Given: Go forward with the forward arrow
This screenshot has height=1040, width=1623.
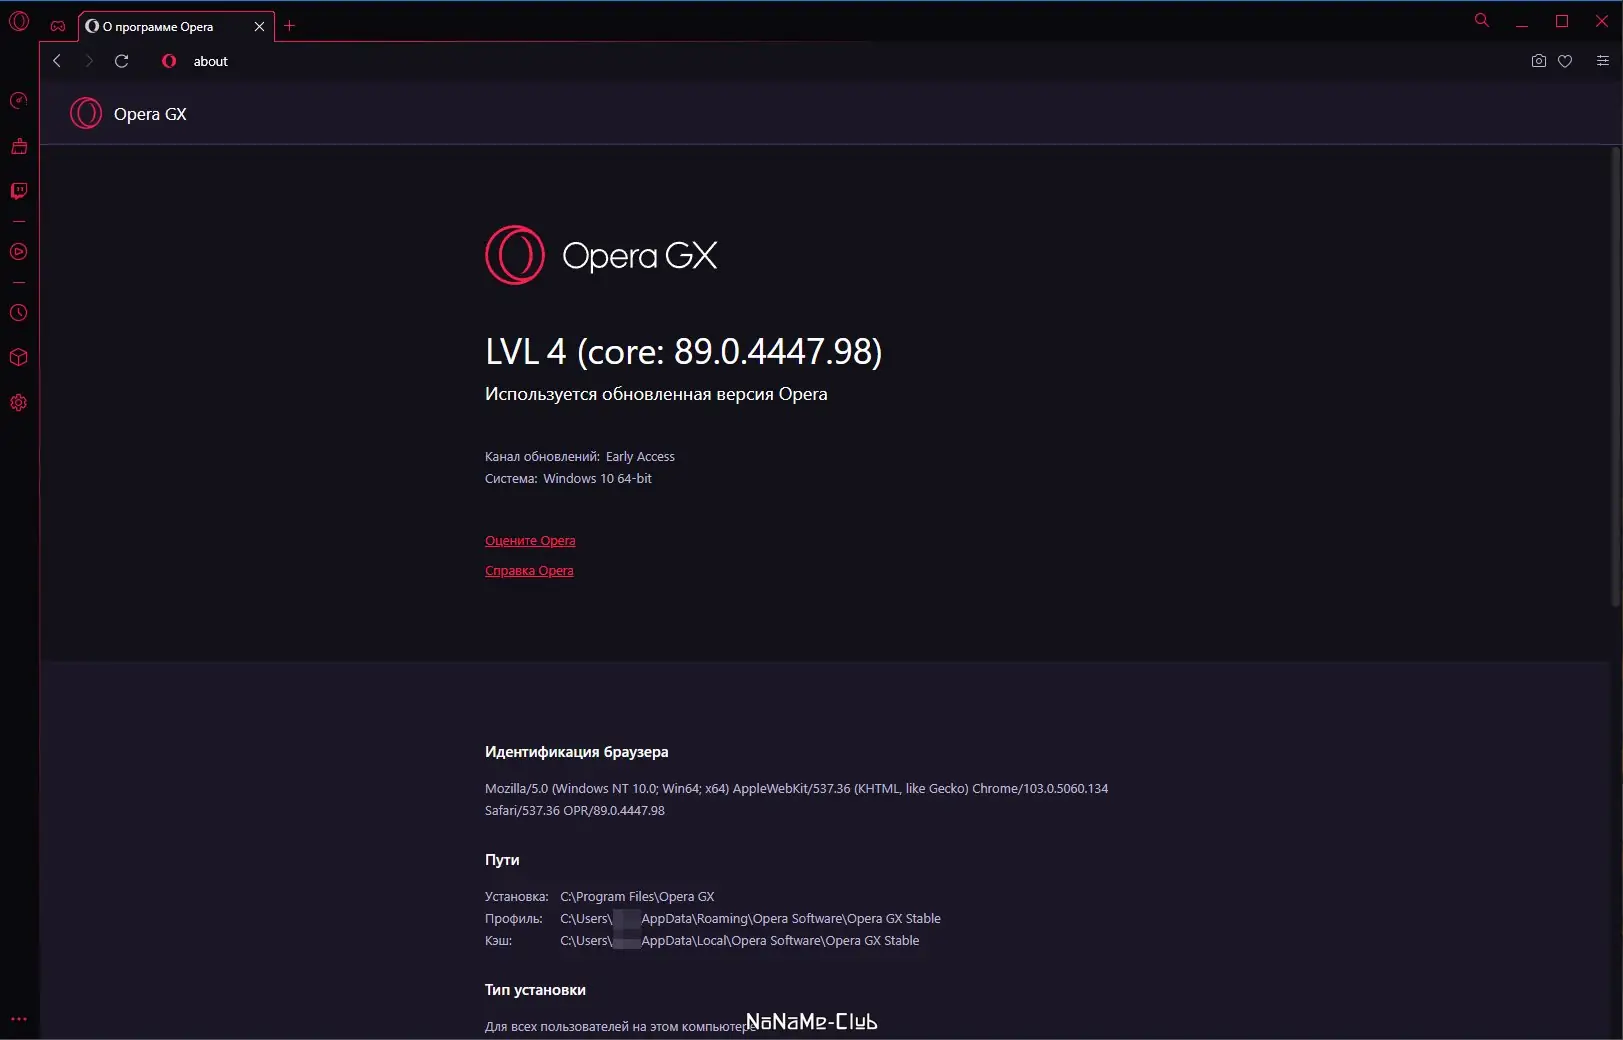Looking at the screenshot, I should (89, 61).
